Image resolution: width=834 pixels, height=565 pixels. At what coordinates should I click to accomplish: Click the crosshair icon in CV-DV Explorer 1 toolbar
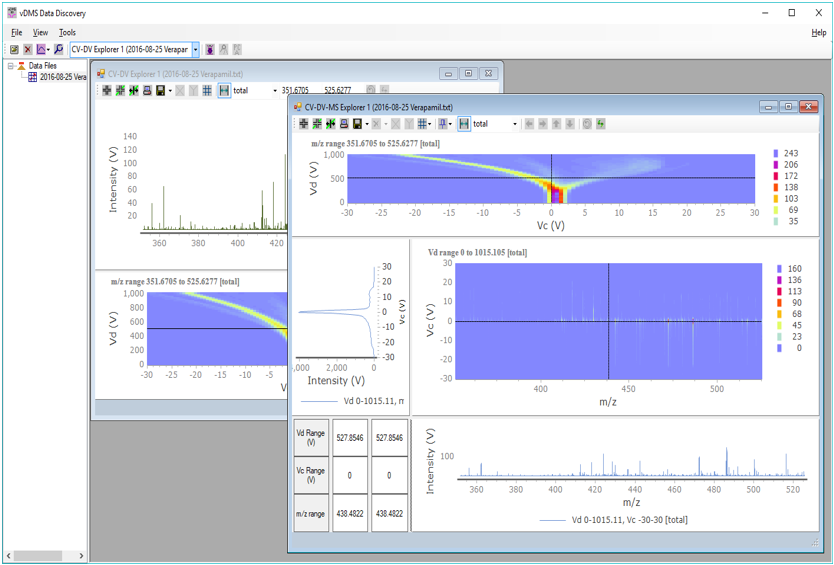pyautogui.click(x=107, y=90)
